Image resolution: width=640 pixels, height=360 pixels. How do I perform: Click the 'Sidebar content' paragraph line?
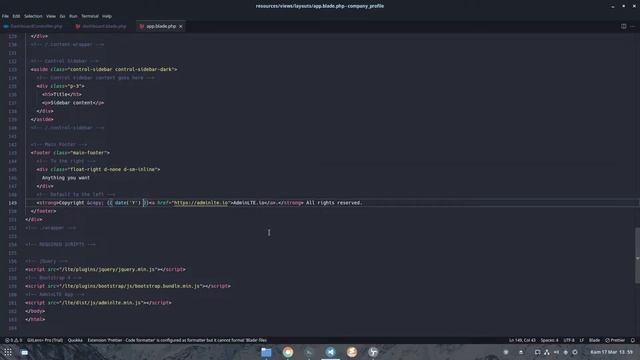pos(73,103)
